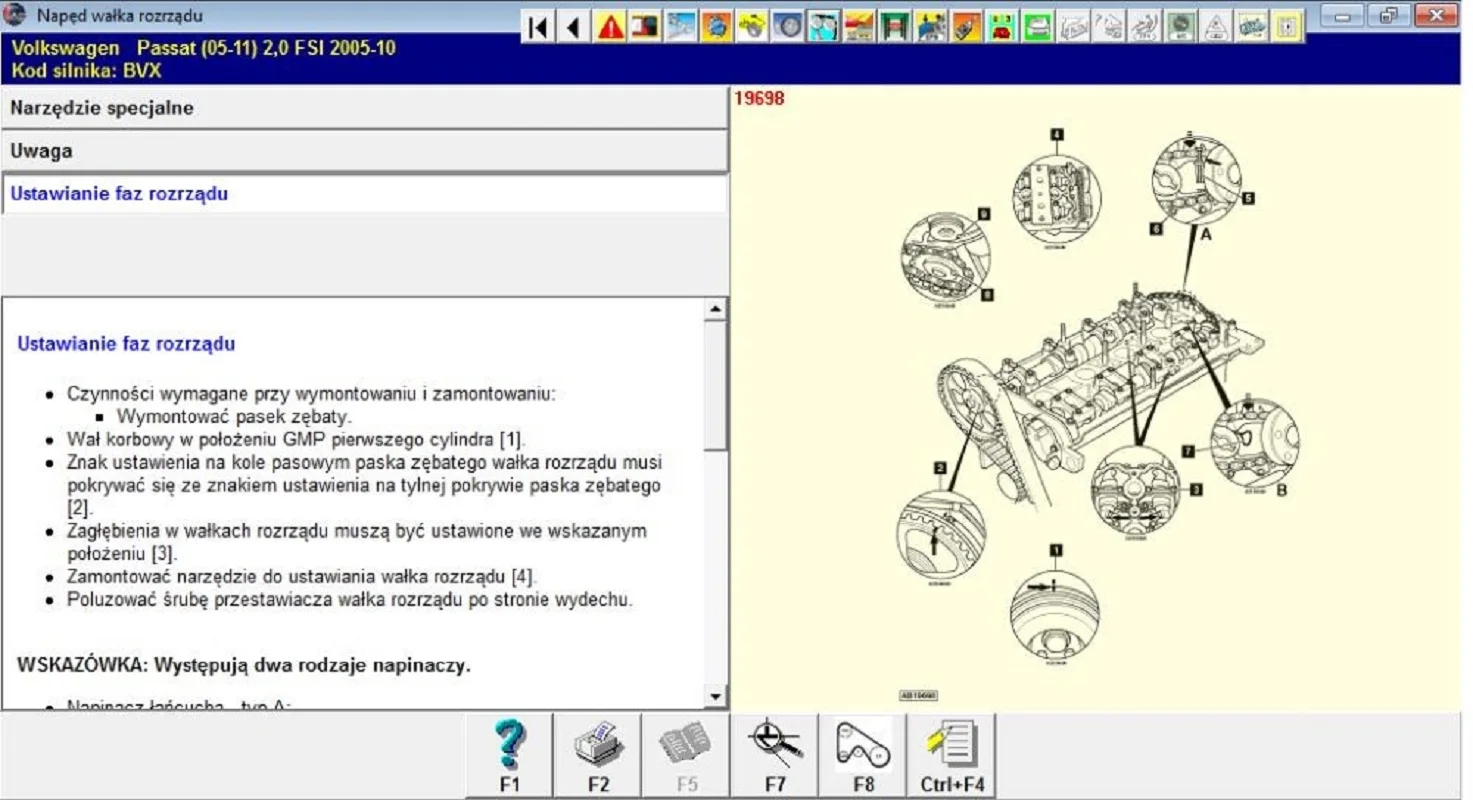This screenshot has height=800, width=1473.
Task: Print the page using F2 printer icon
Action: point(598,756)
